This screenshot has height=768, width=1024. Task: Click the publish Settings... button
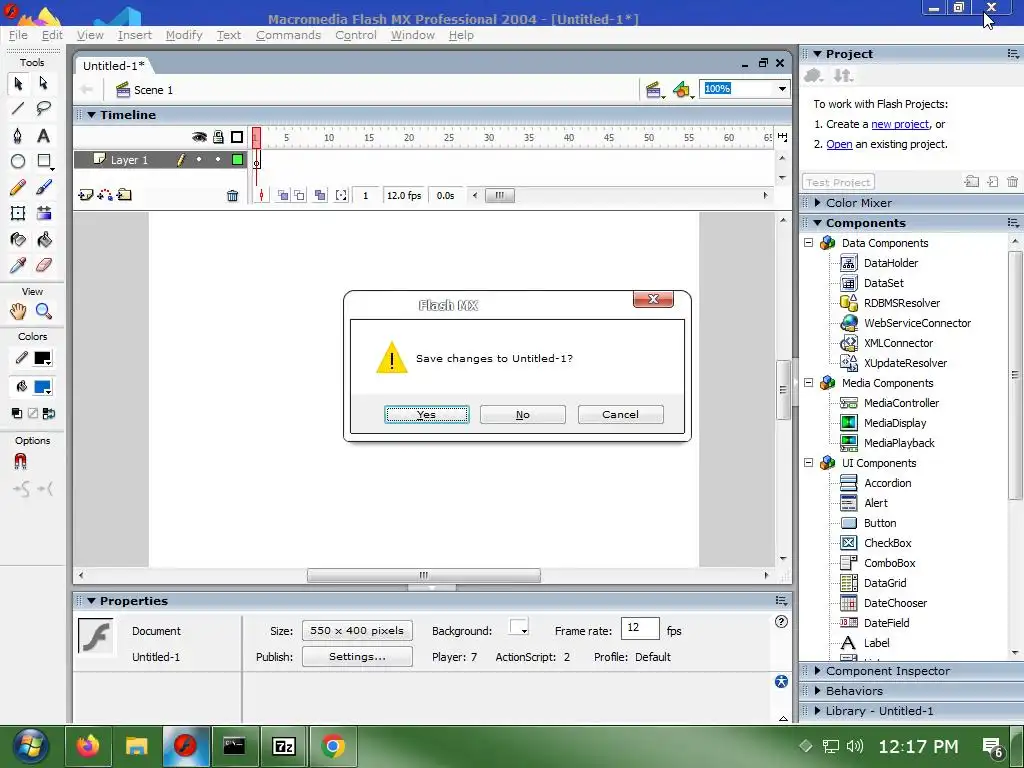click(357, 657)
